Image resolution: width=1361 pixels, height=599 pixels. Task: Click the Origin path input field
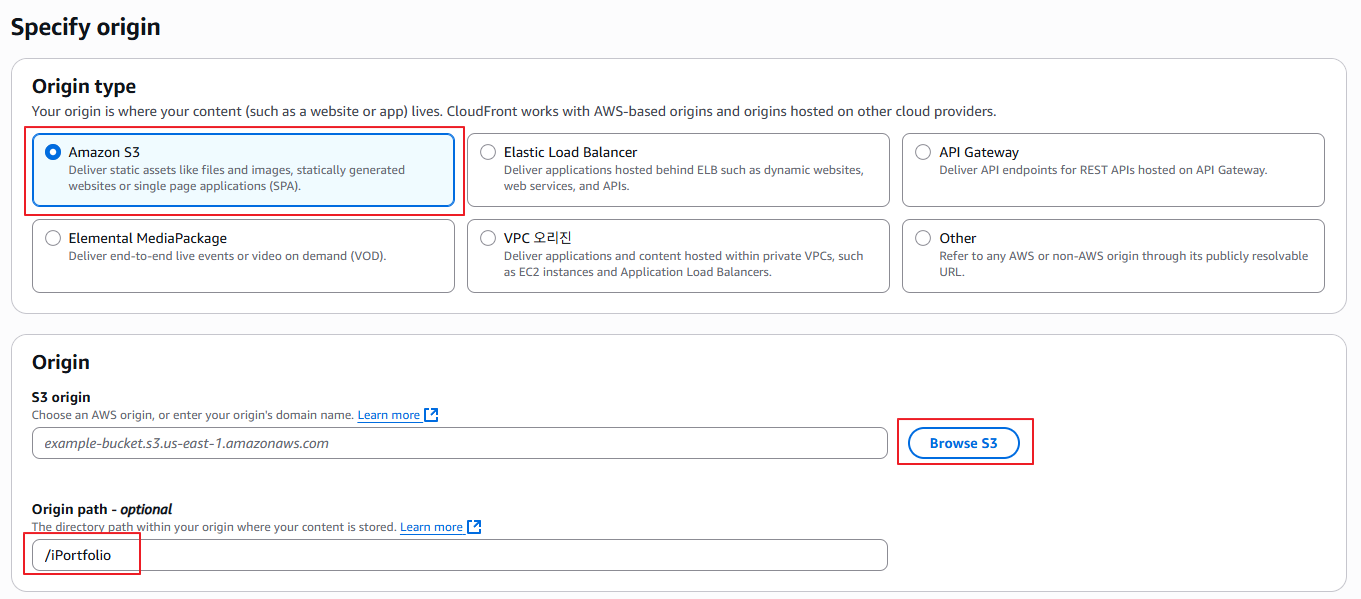[x=460, y=555]
